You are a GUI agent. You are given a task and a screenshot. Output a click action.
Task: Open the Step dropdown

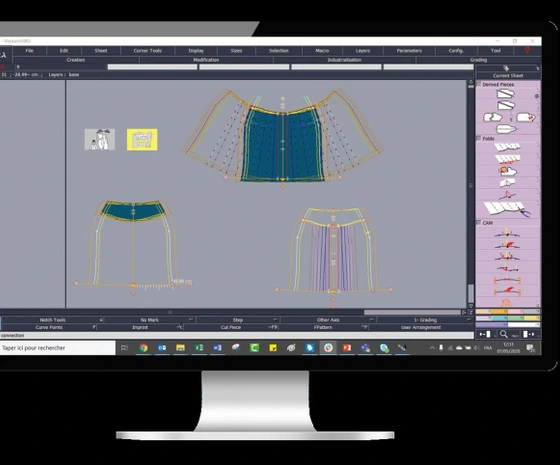pyautogui.click(x=238, y=320)
